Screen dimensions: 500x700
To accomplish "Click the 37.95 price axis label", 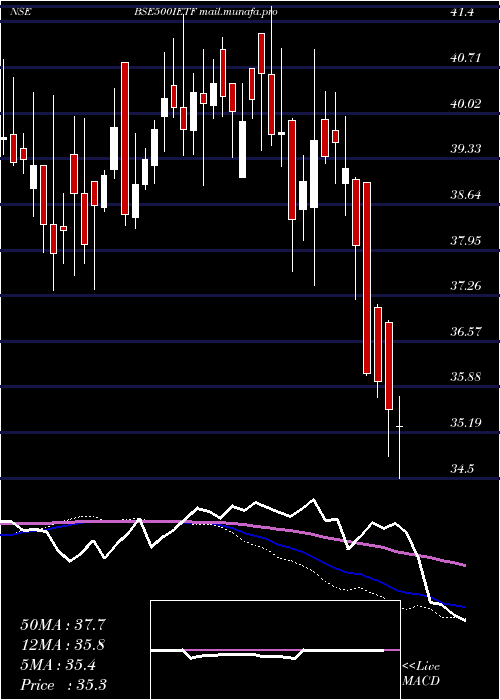I will [466, 241].
